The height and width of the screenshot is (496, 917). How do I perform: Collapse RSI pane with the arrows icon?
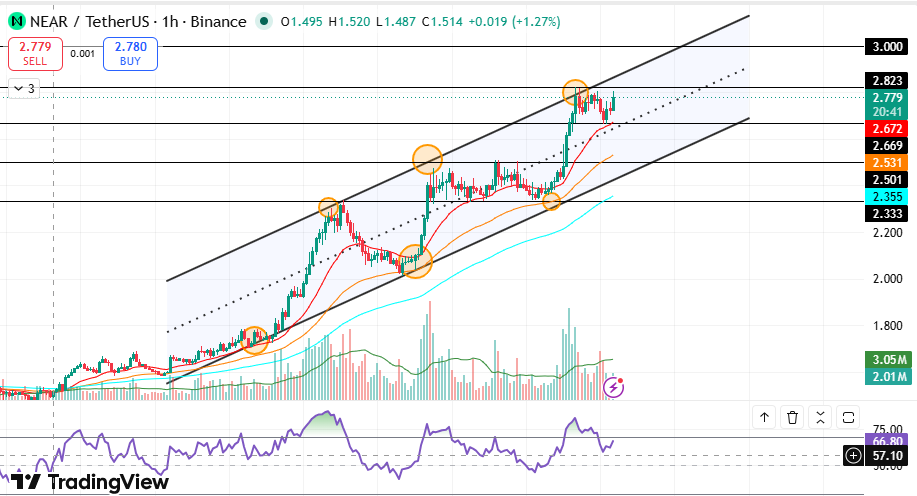pyautogui.click(x=820, y=418)
